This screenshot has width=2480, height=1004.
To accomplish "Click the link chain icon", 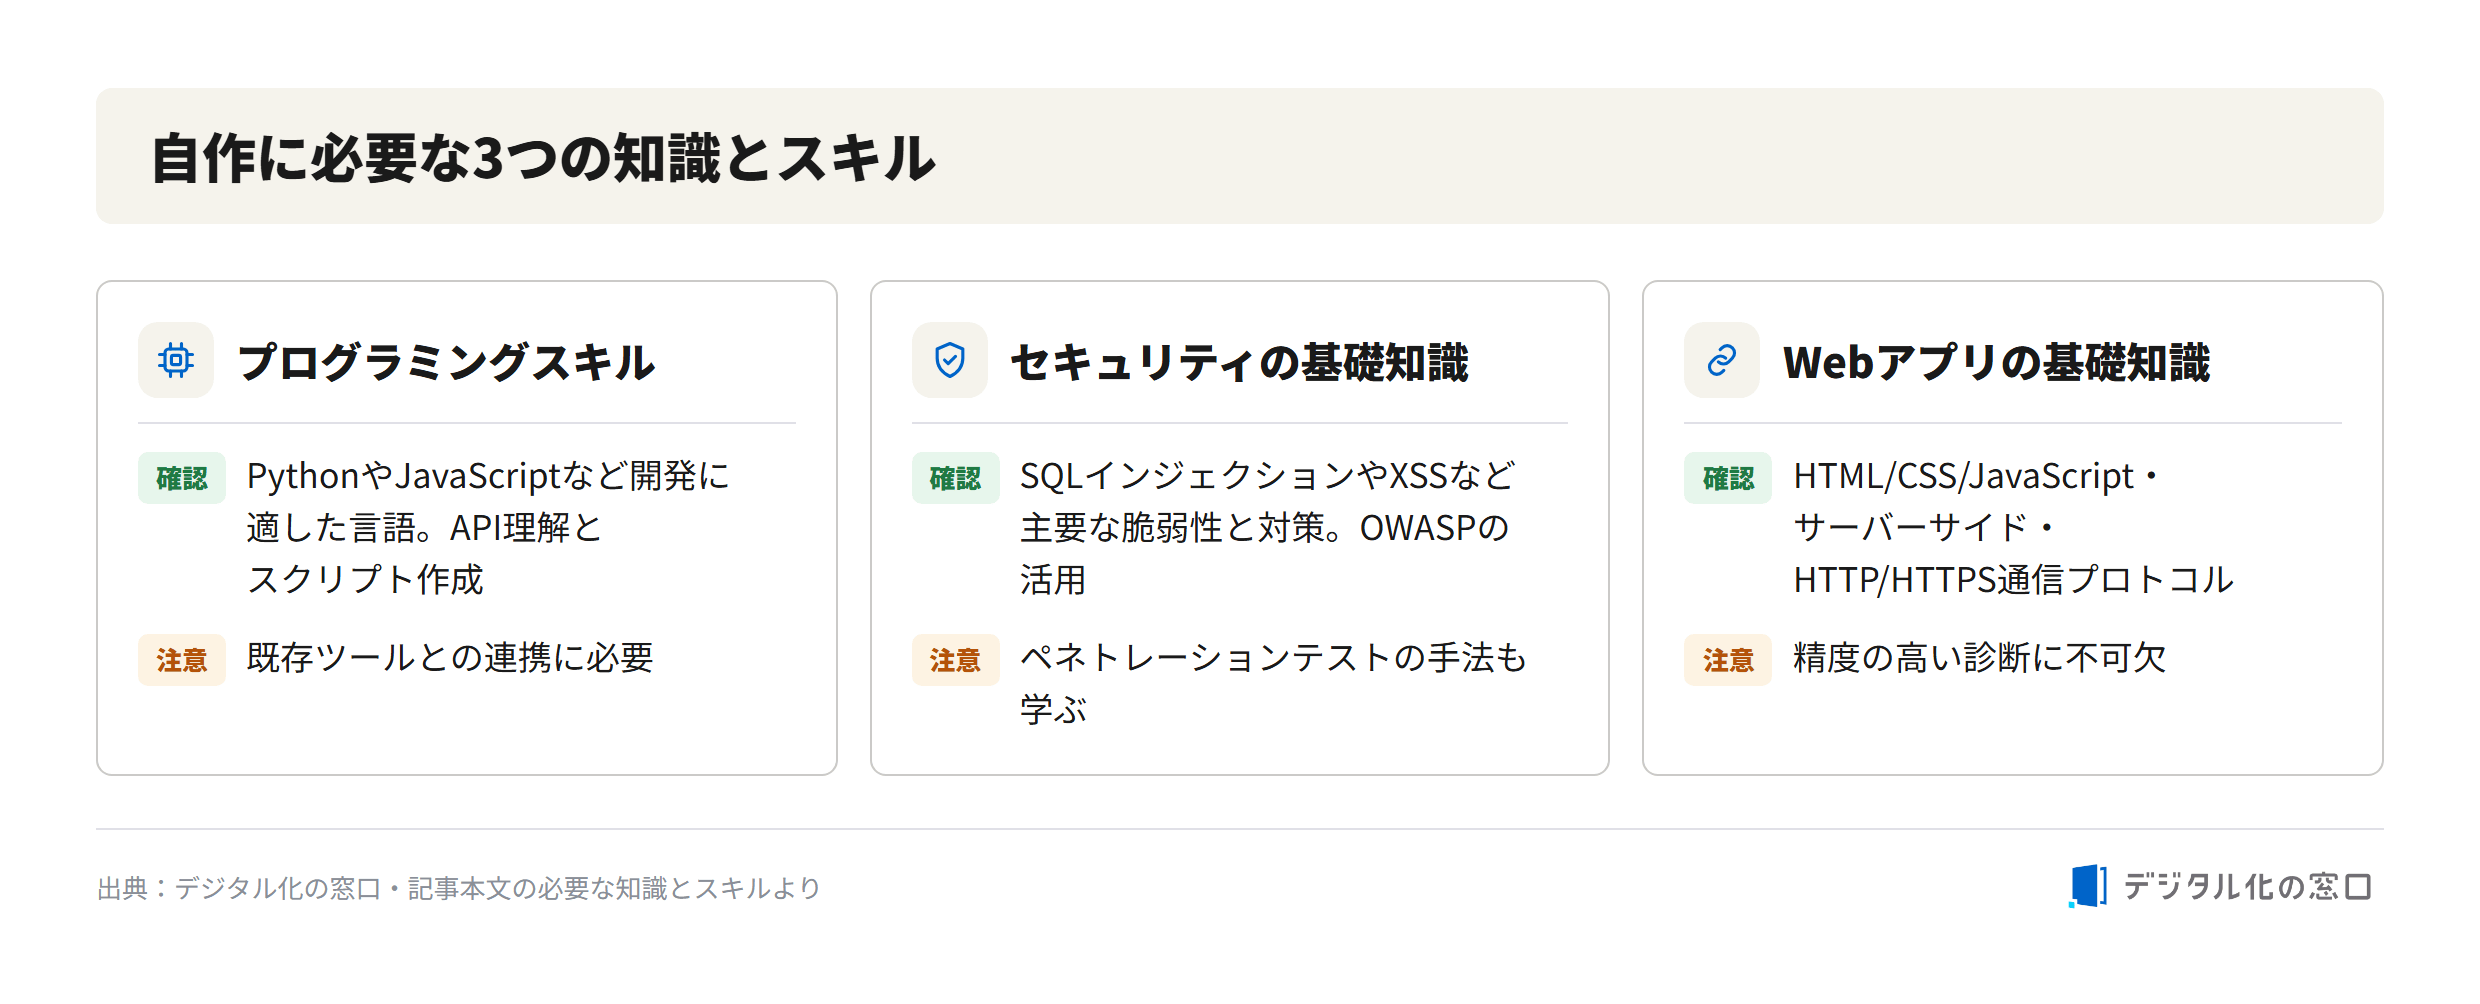I will [1722, 360].
